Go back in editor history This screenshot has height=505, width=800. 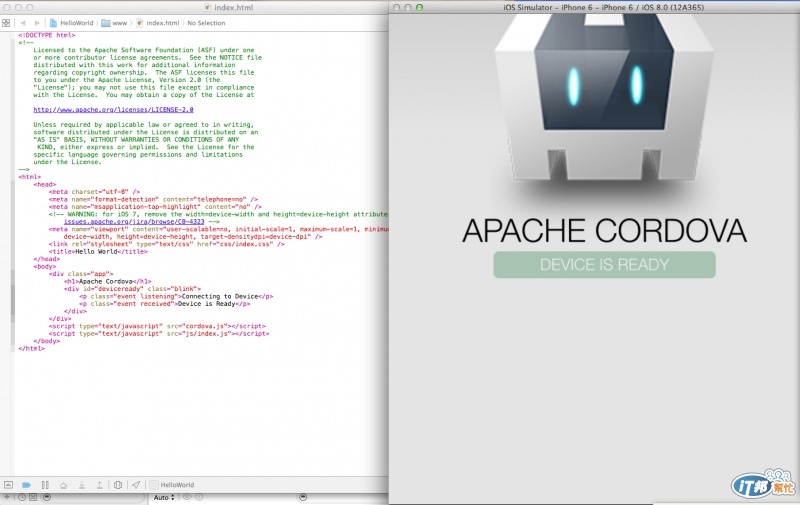[x=23, y=23]
